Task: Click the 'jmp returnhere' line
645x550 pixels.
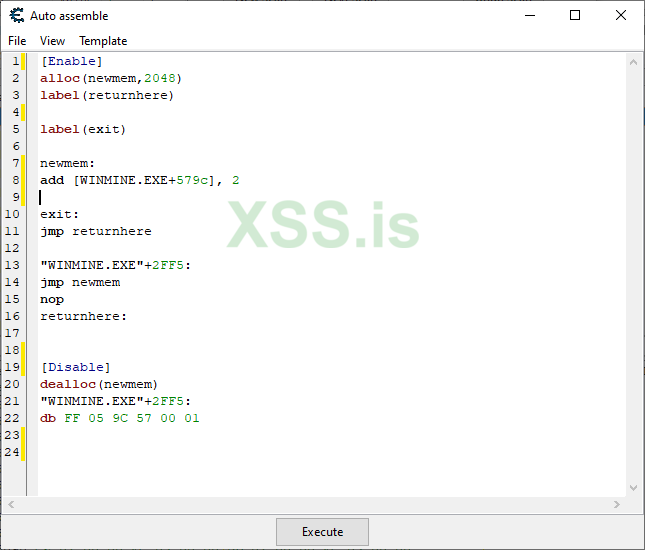Action: point(95,231)
